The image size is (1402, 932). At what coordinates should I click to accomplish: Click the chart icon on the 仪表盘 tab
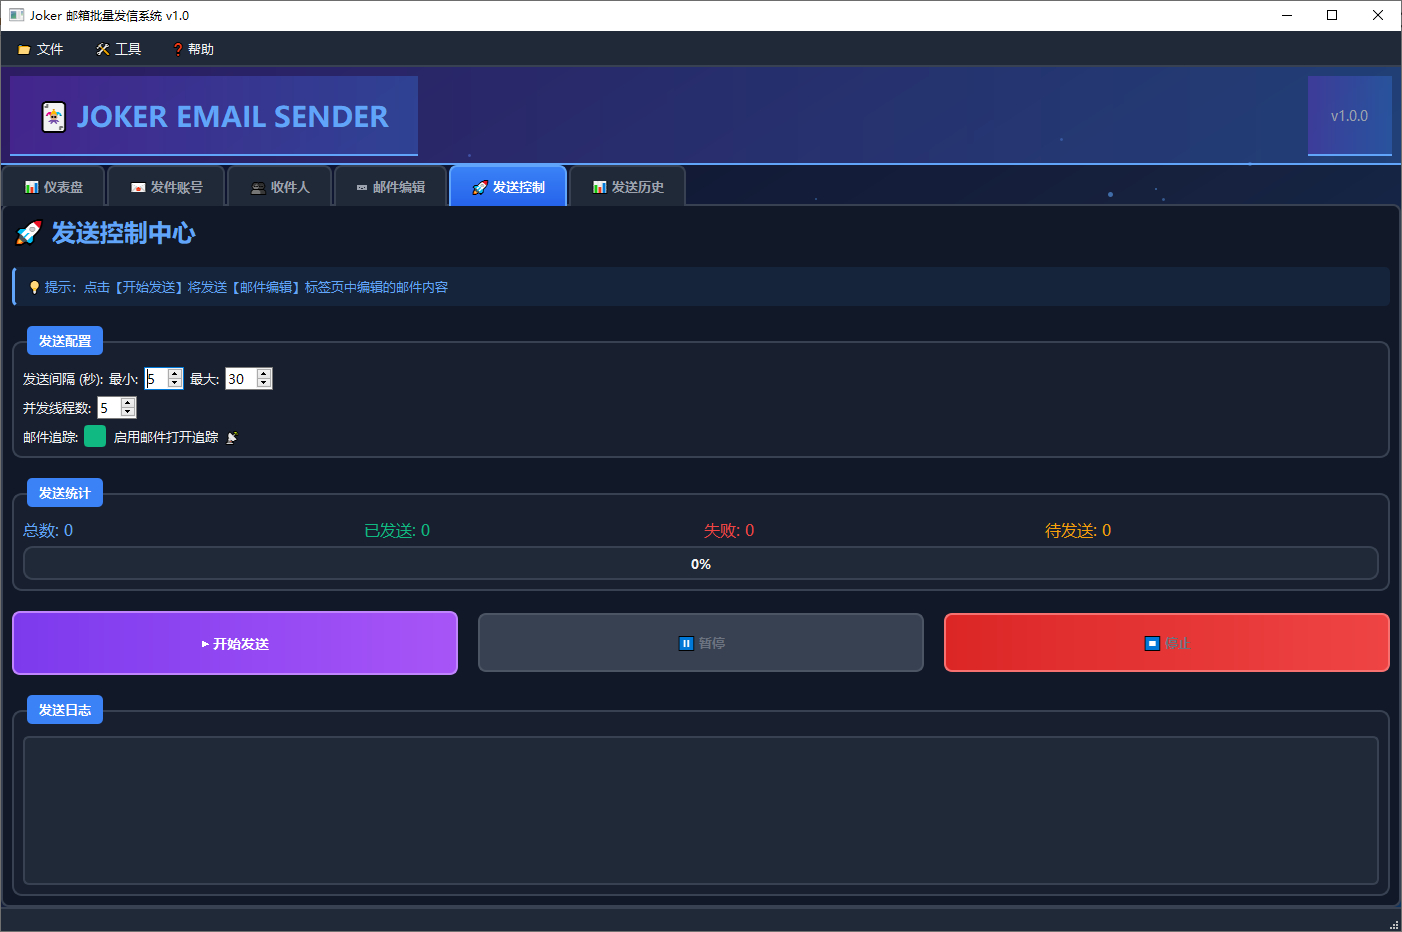point(32,188)
